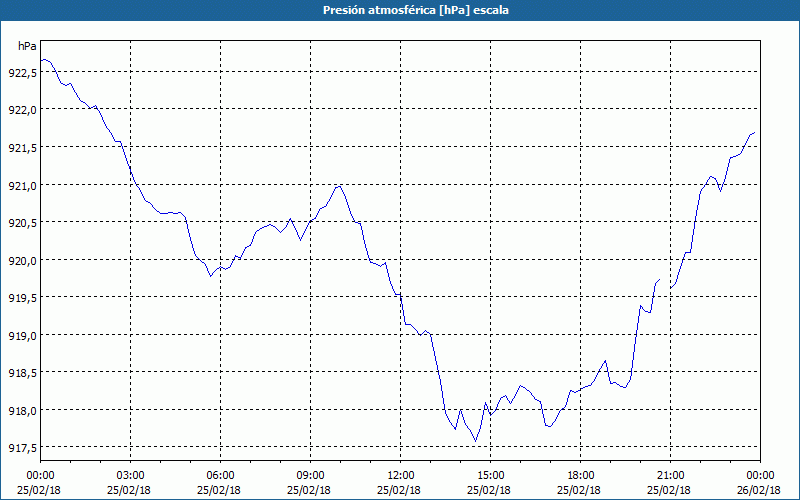Select the 919,0 y-axis value
Viewport: 800px width, 500px height.
click(22, 337)
